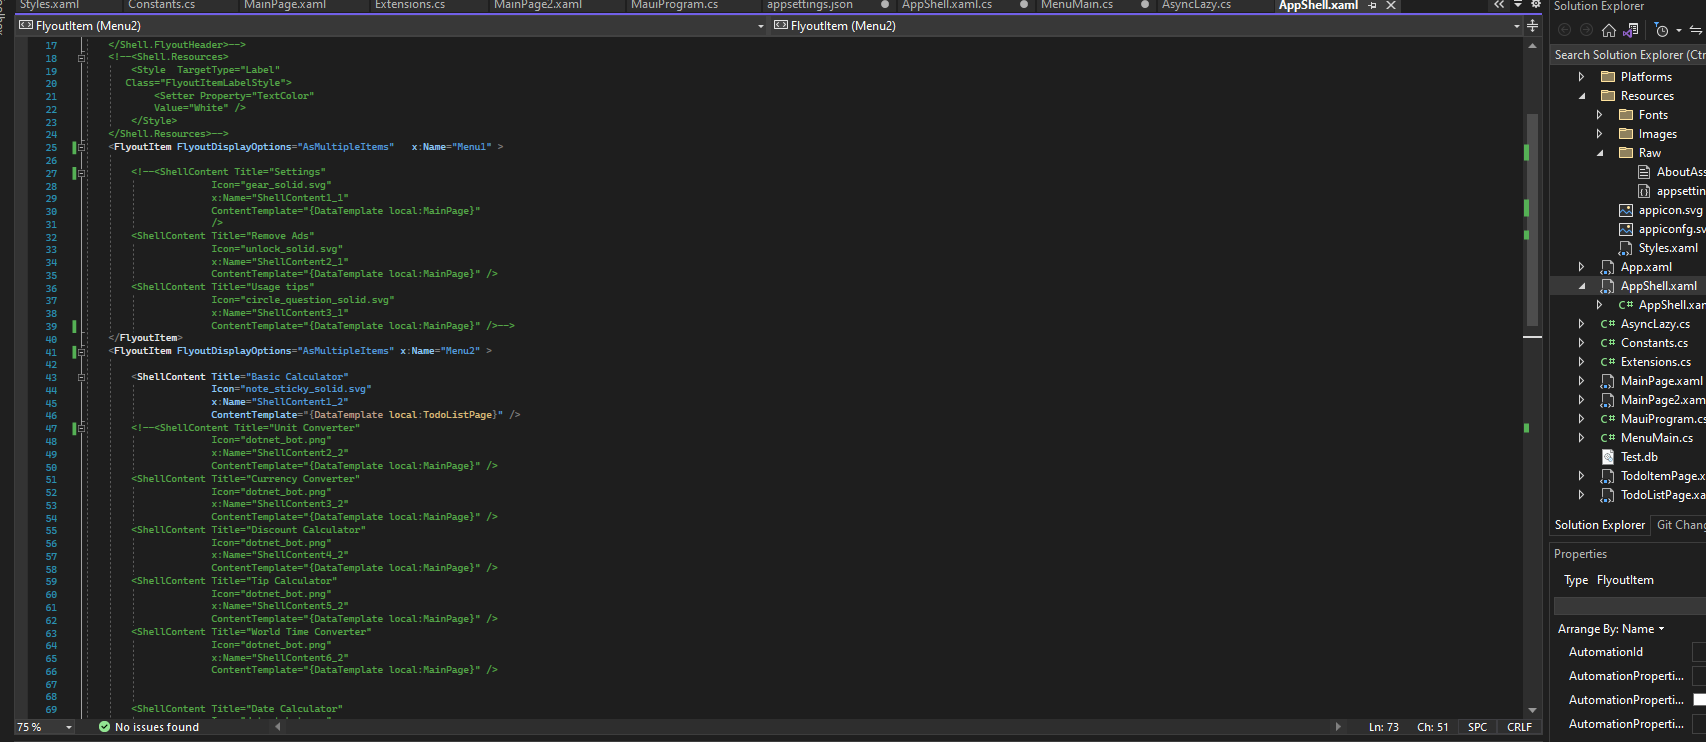Pin the AppShell.xaml tab
Screen dimensions: 1706x742
(1373, 6)
